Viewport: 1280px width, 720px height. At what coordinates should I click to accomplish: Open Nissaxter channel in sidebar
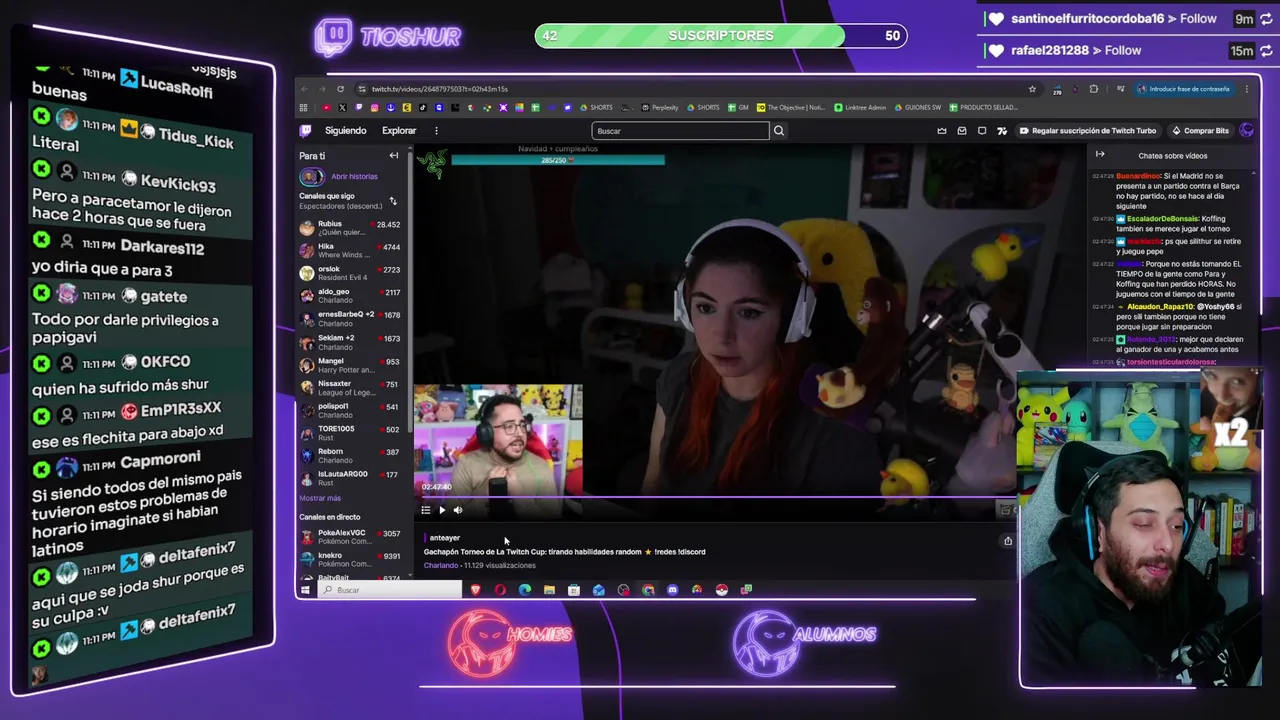click(x=350, y=388)
